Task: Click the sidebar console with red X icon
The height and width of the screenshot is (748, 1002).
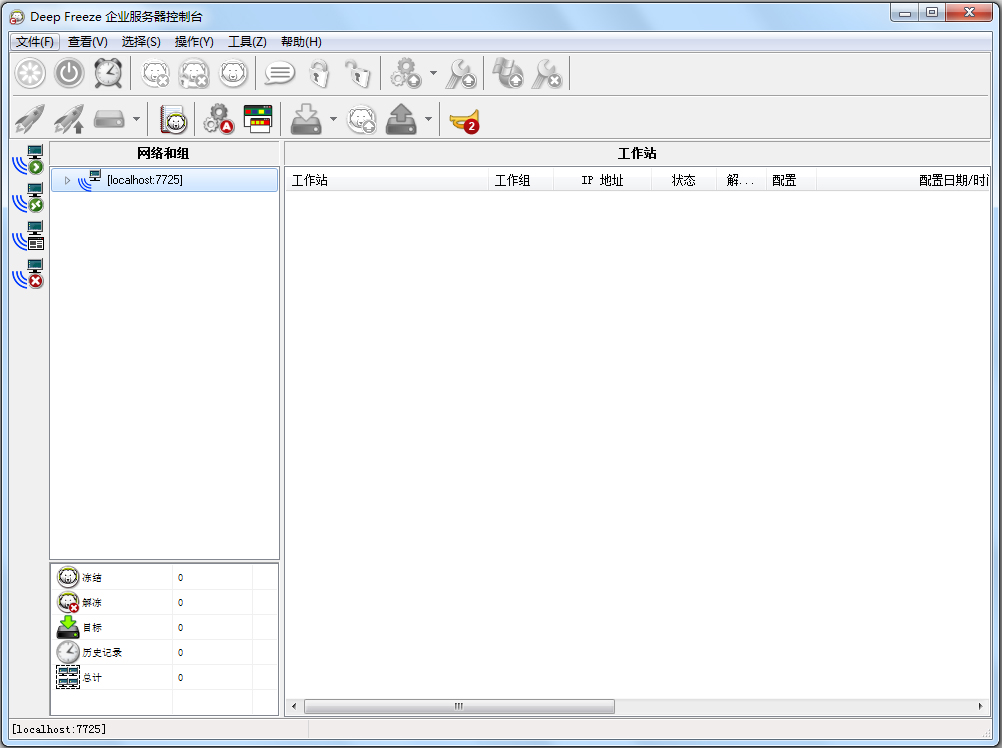Action: click(x=28, y=274)
